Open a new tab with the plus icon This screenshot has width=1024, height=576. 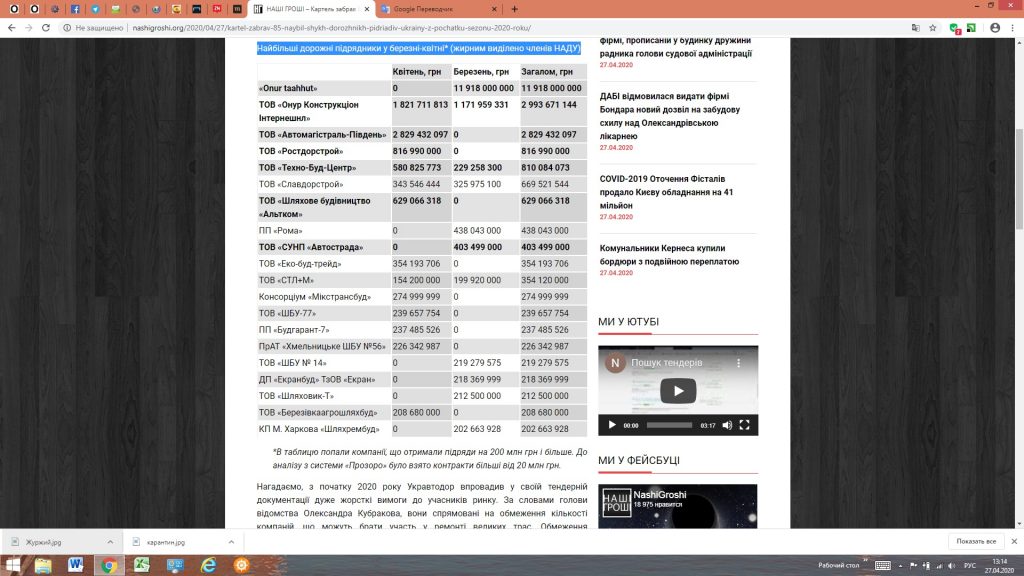pos(515,9)
